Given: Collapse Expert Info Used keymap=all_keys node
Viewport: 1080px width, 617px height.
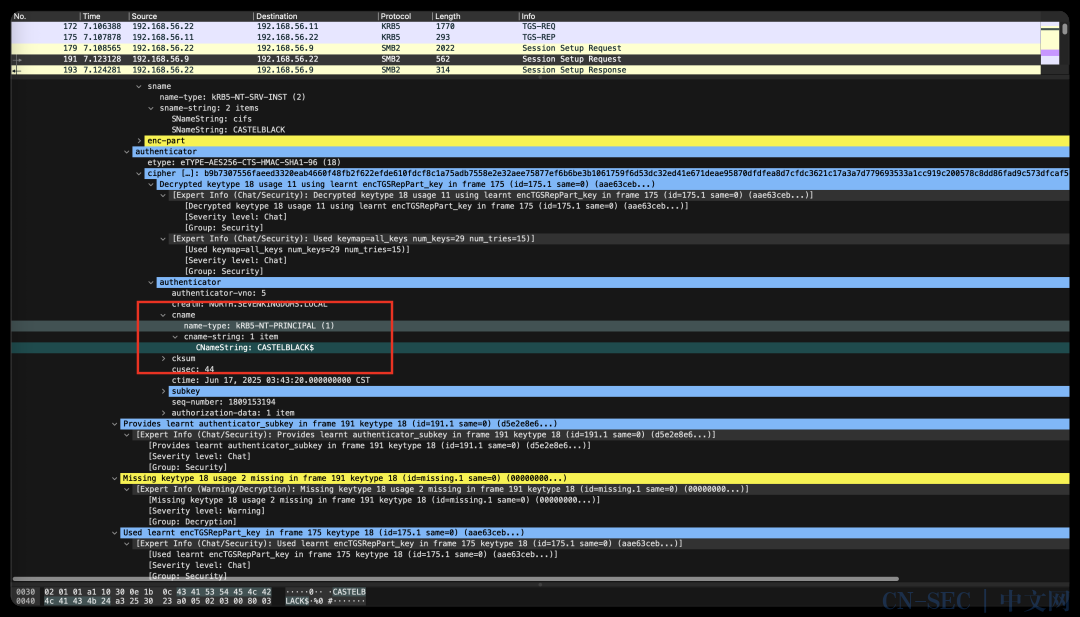Looking at the screenshot, I should coord(163,239).
